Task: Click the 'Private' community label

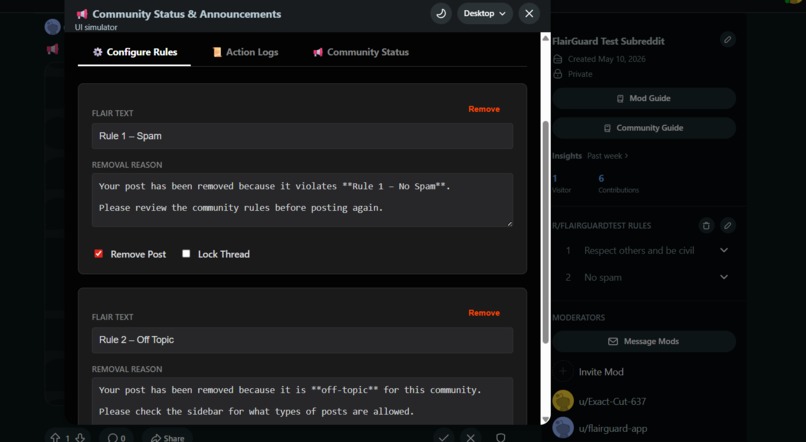Action: pos(580,74)
